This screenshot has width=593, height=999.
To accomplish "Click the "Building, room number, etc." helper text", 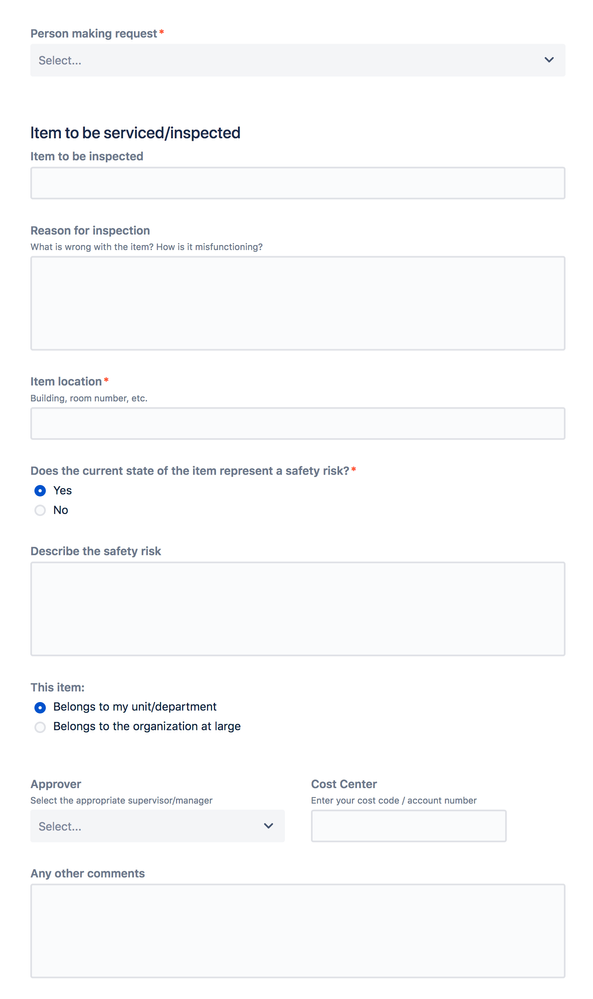I will click(88, 397).
